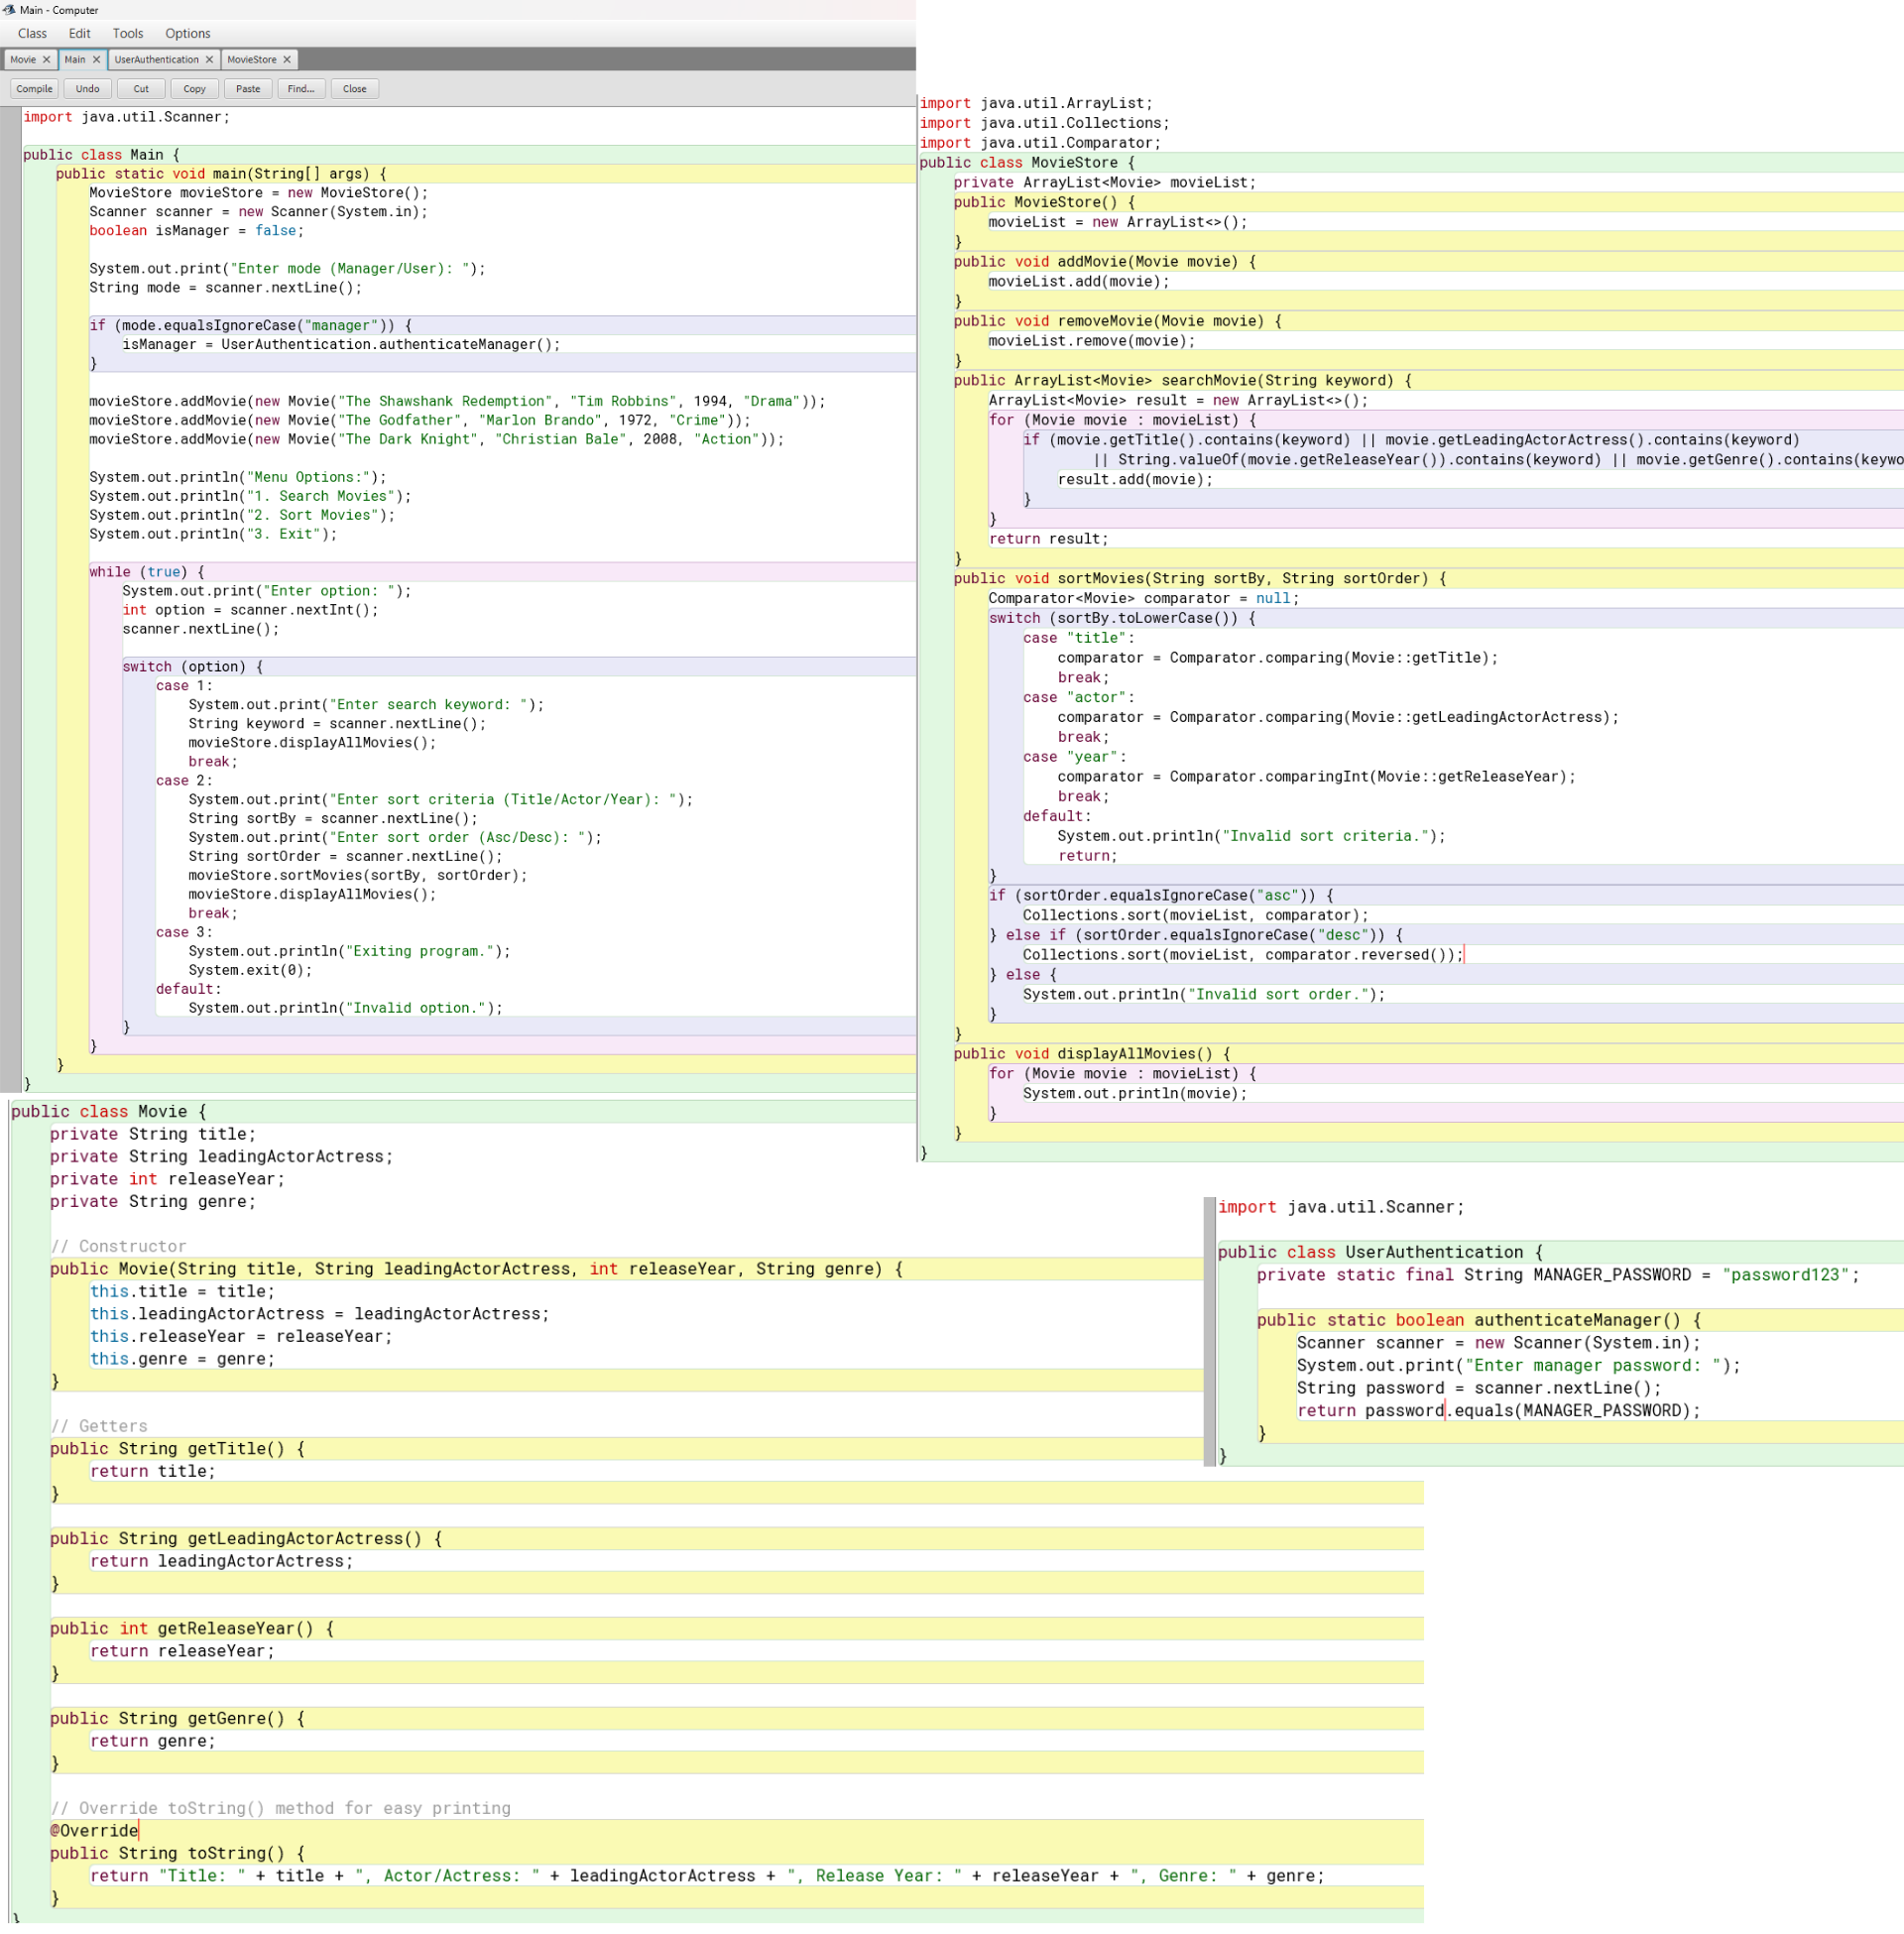Screen dimensions: 1904x1934
Task: Click the Compile button on the toolbar
Action: click(34, 88)
